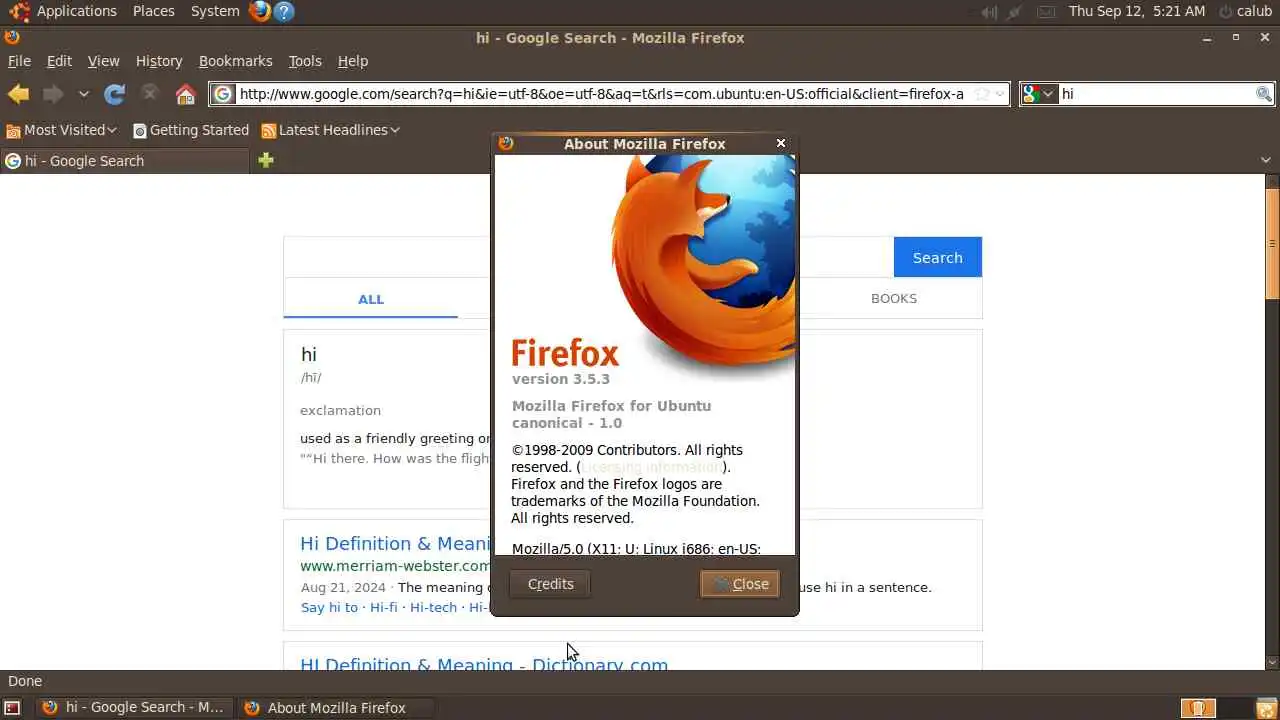Viewport: 1280px width, 720px height.
Task: Open the Help icon in top panel
Action: pyautogui.click(x=284, y=11)
